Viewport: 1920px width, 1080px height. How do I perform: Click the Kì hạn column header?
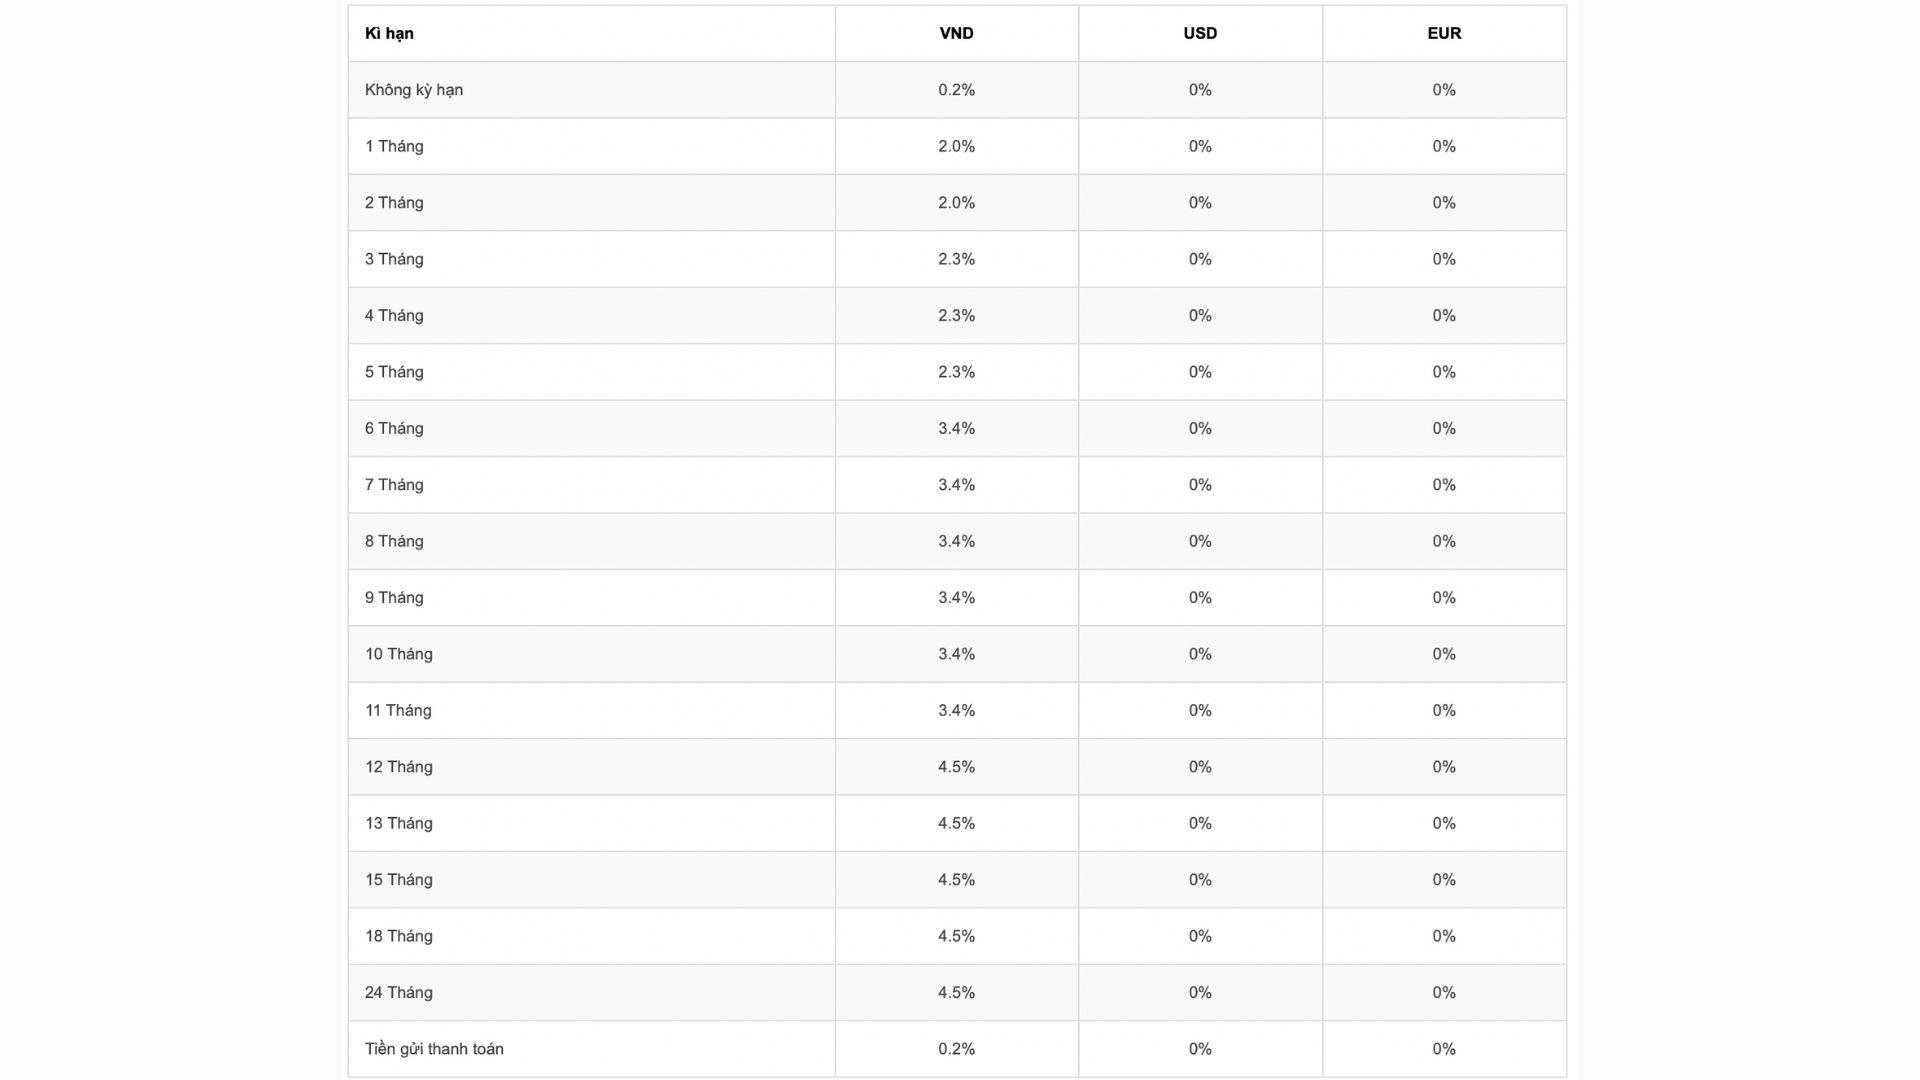[x=389, y=33]
